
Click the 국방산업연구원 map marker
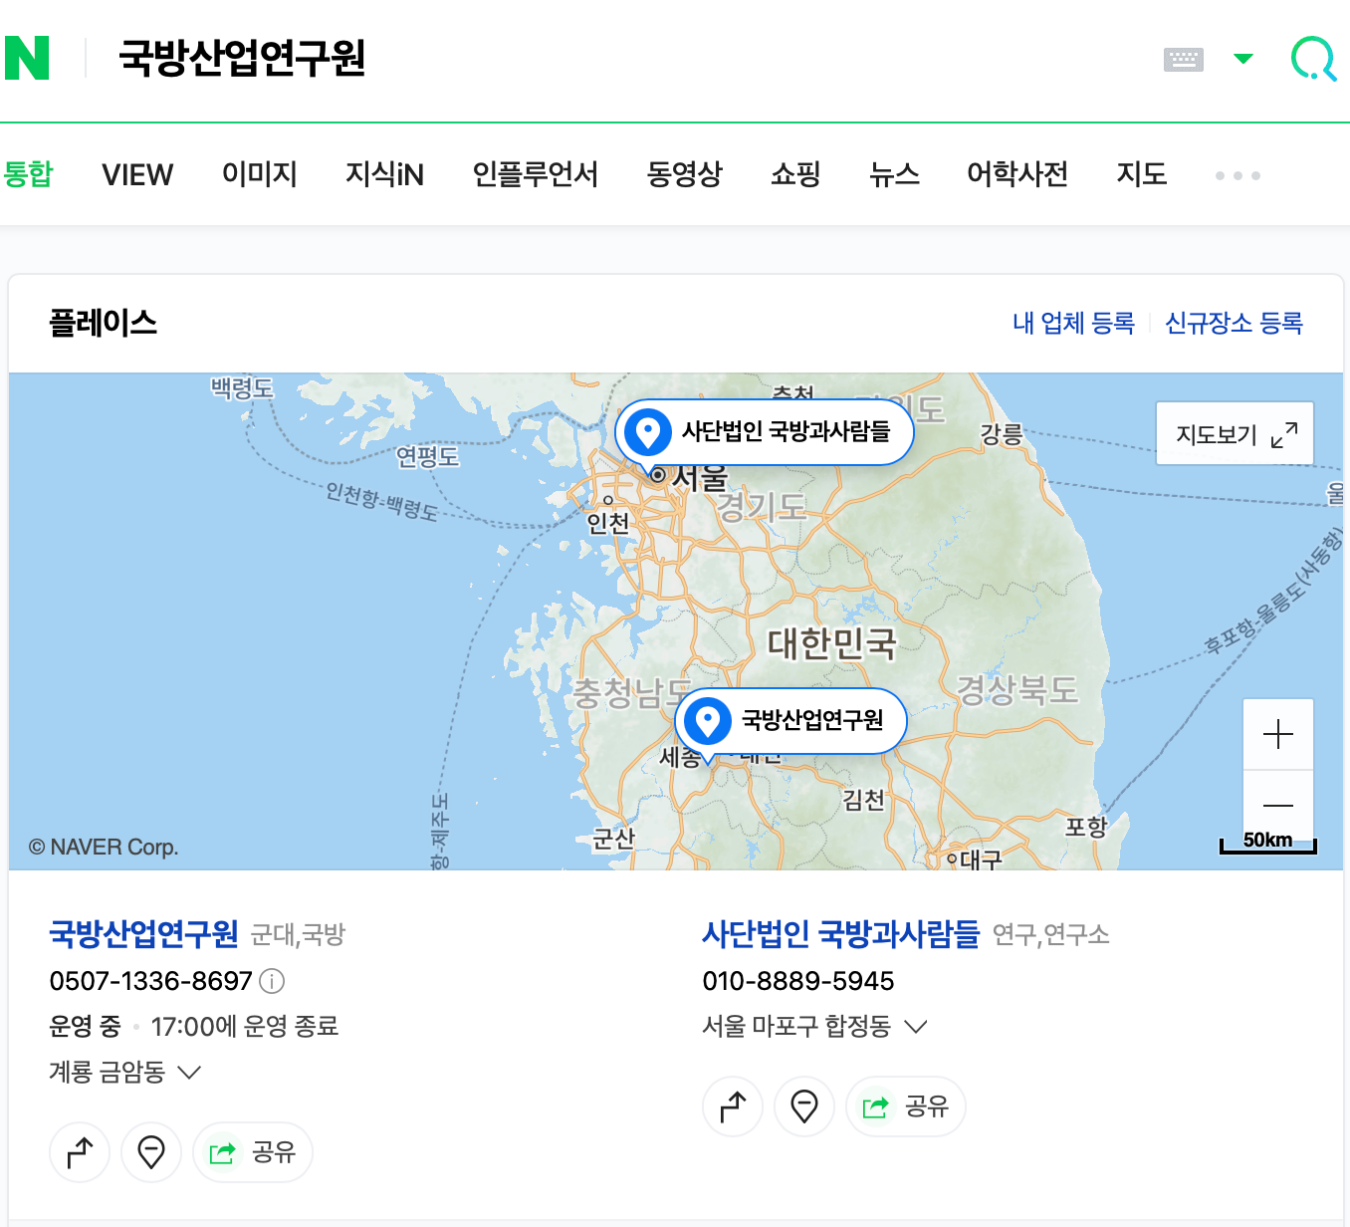click(790, 720)
